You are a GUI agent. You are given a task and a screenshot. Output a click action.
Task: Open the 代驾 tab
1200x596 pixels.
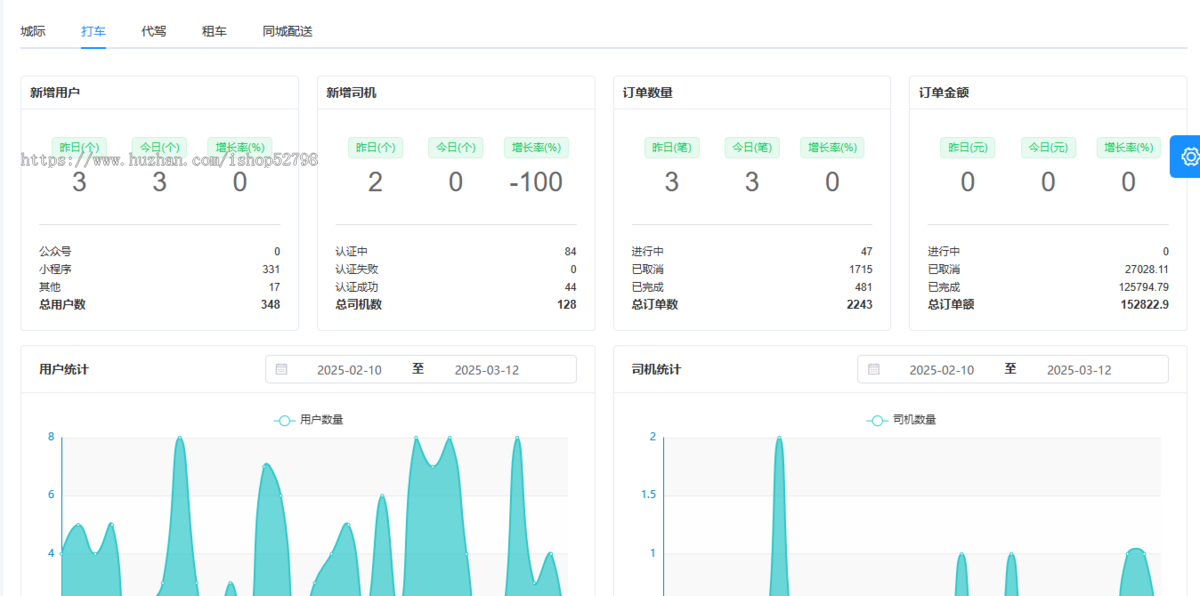(154, 31)
